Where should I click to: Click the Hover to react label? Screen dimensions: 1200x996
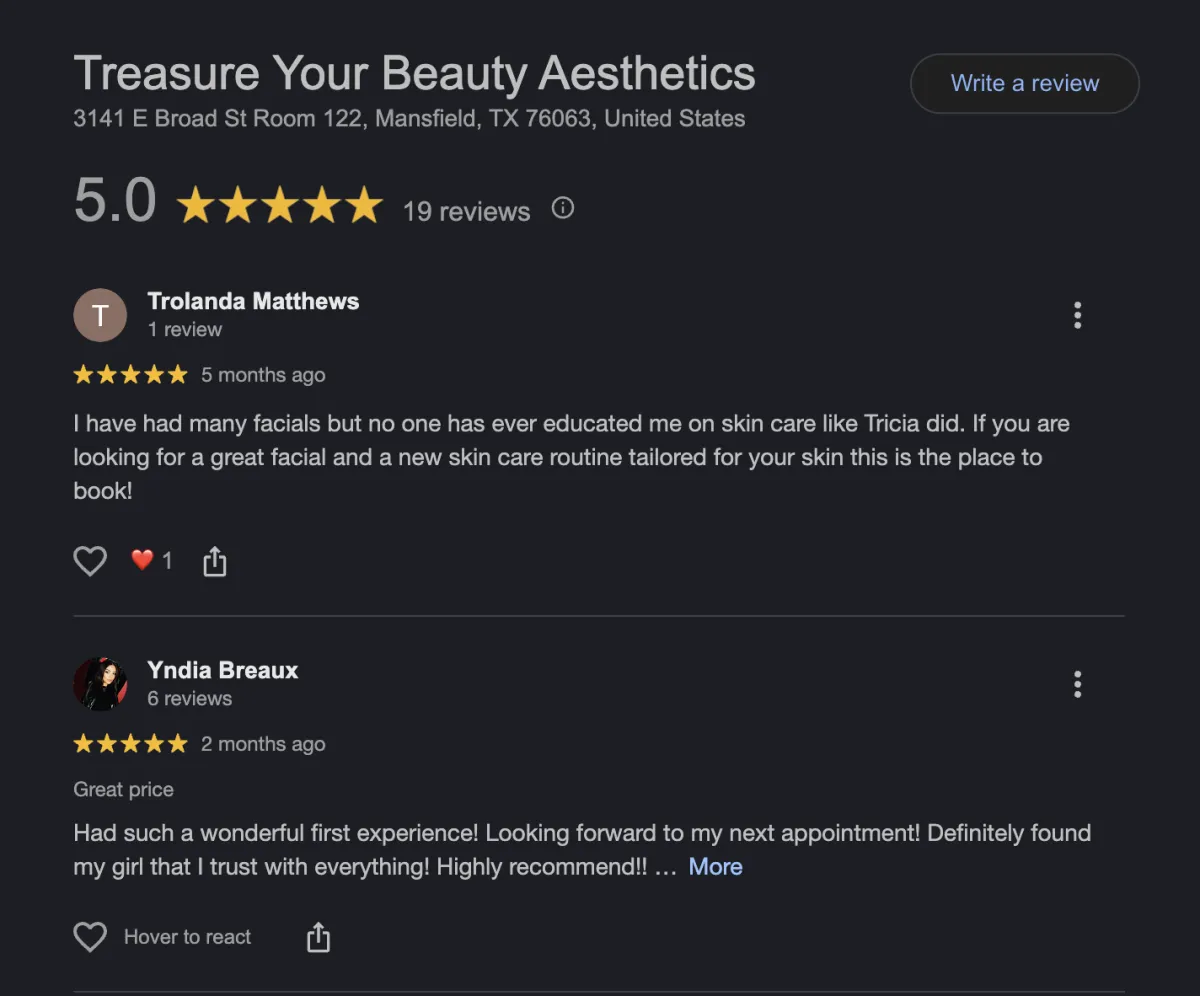(x=187, y=937)
